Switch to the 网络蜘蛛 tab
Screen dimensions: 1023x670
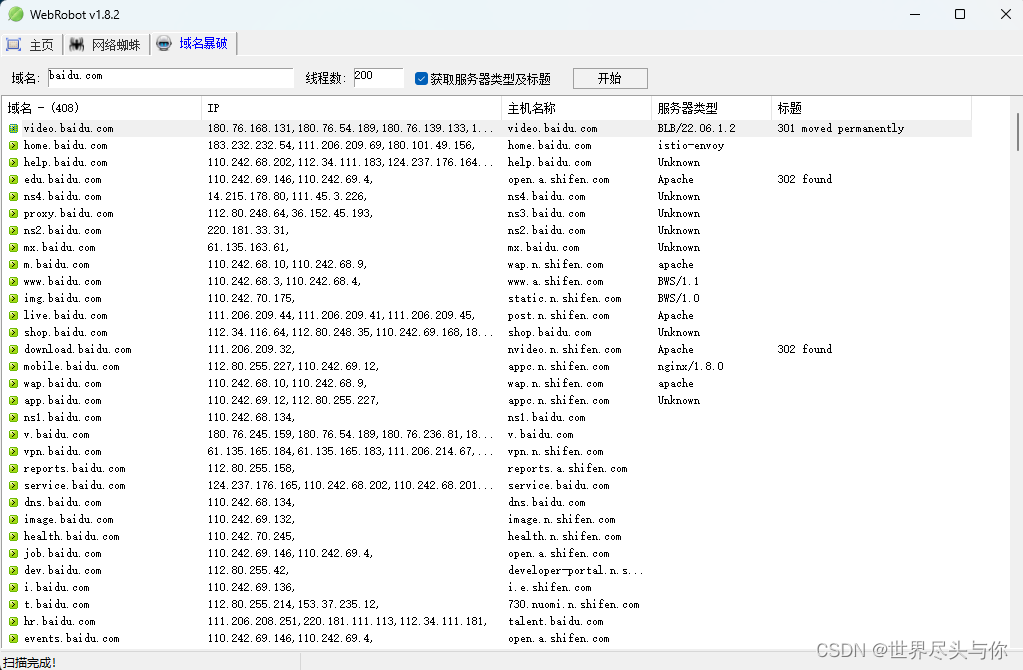(105, 44)
